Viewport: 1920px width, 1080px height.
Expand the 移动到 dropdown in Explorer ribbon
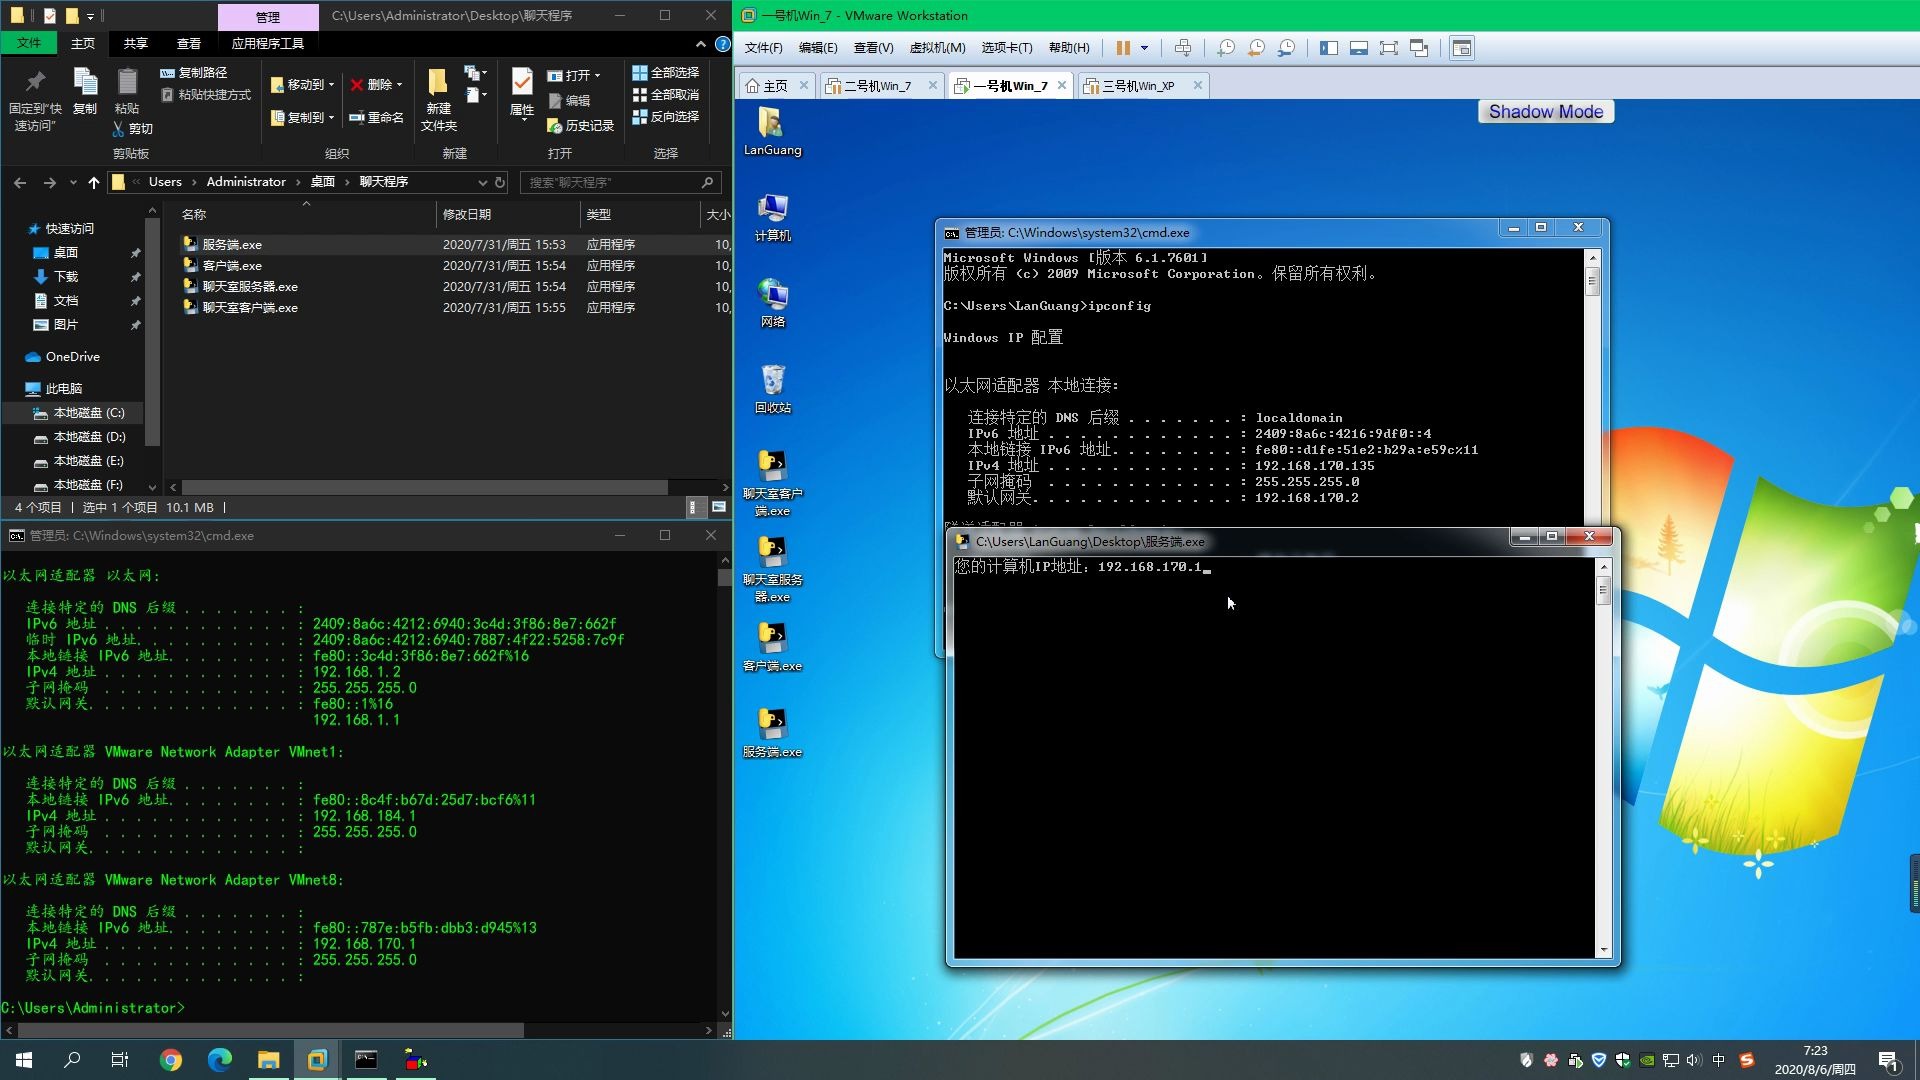pyautogui.click(x=331, y=85)
